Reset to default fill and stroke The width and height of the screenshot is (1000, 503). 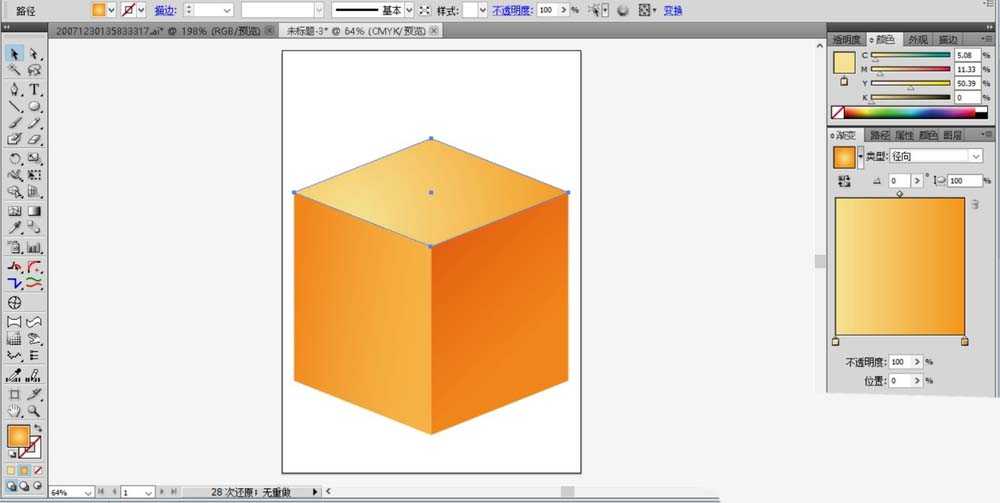11,455
